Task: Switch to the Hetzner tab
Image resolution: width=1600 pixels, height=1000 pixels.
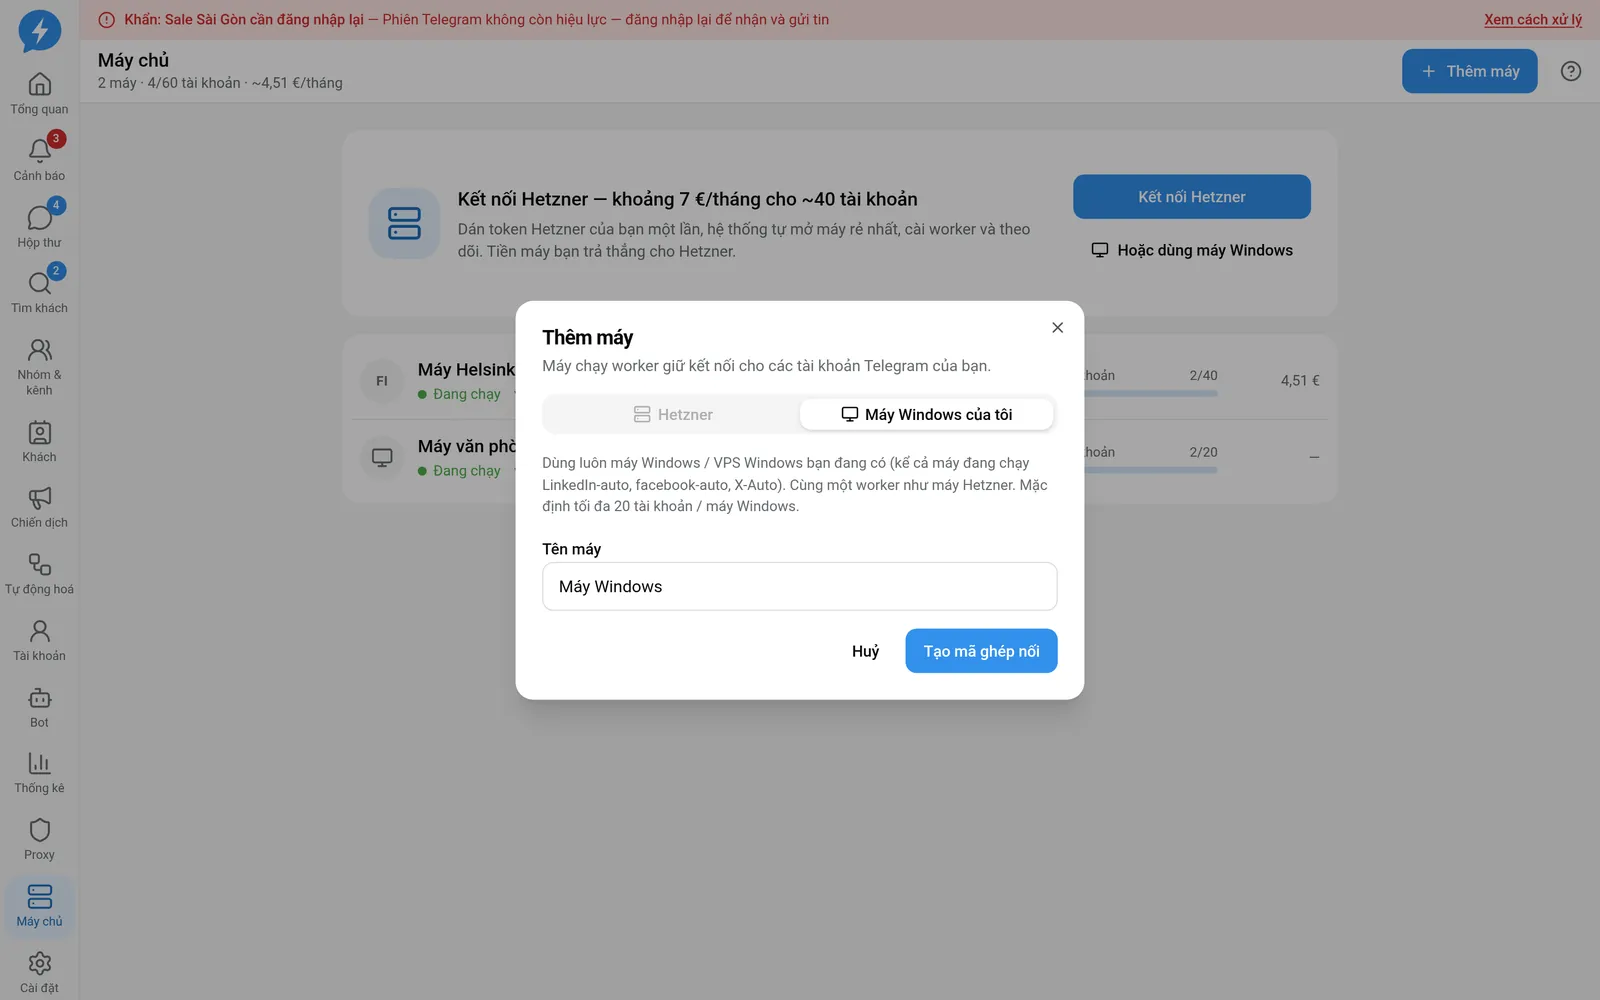Action: 673,414
